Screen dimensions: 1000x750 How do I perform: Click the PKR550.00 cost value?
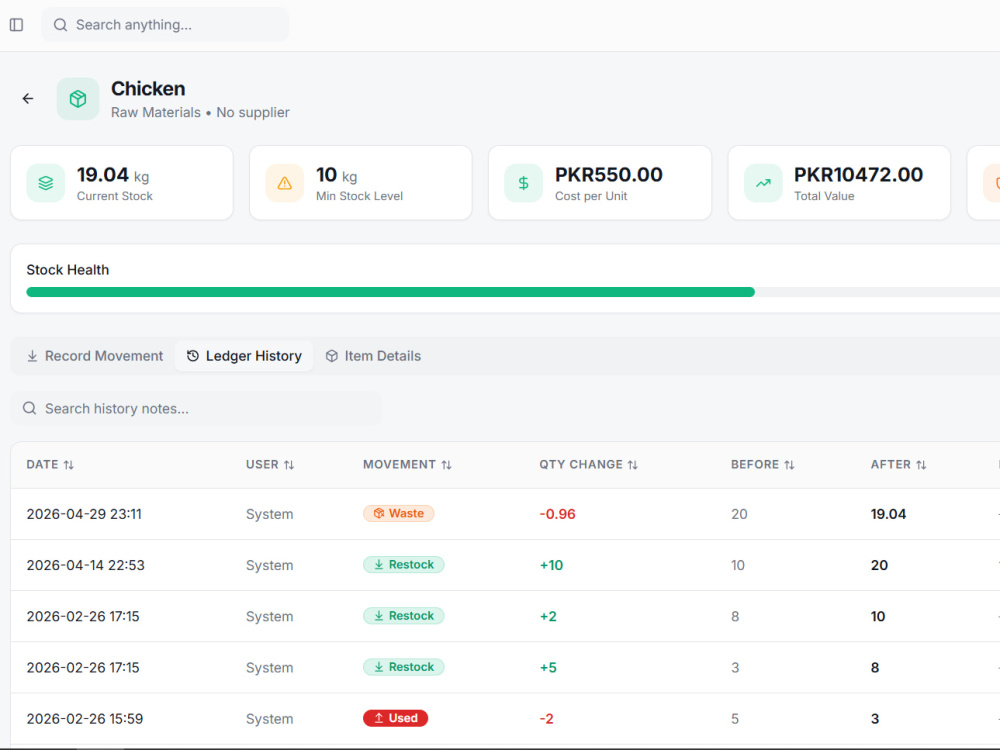pyautogui.click(x=608, y=175)
